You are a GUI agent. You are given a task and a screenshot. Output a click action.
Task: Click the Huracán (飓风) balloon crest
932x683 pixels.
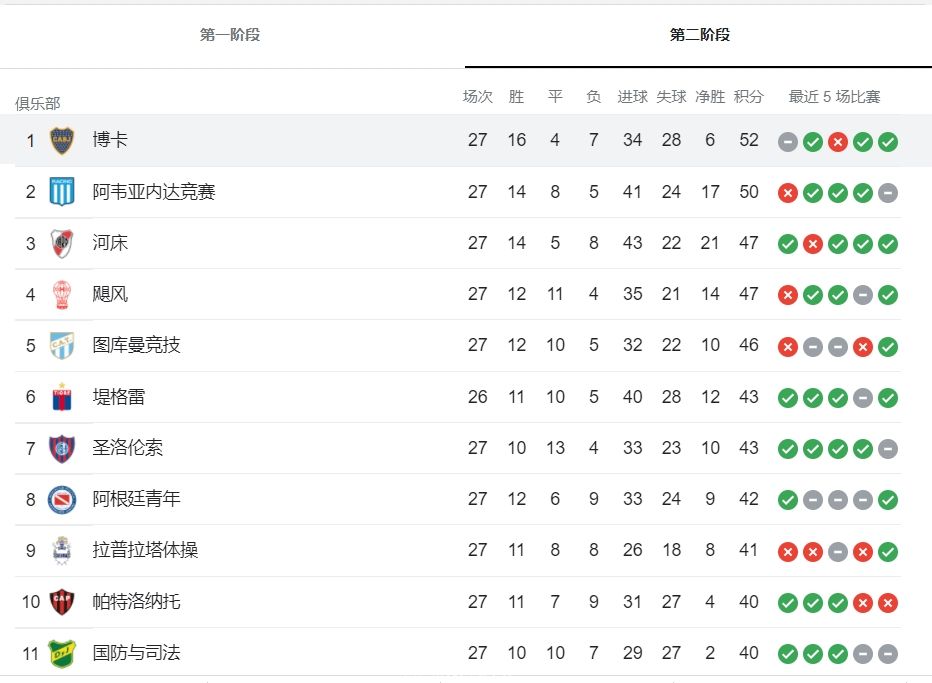(x=62, y=294)
